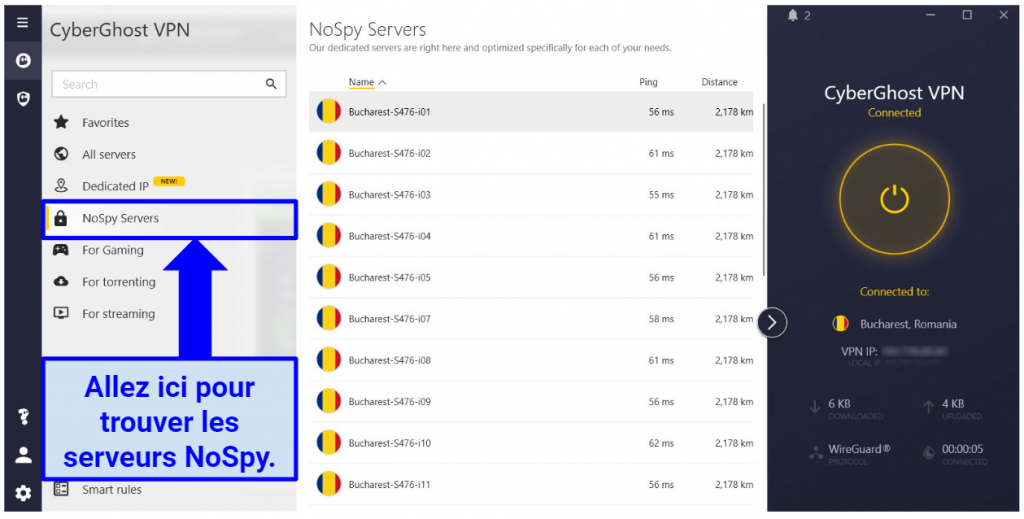Click the For streaming play icon

(61, 313)
